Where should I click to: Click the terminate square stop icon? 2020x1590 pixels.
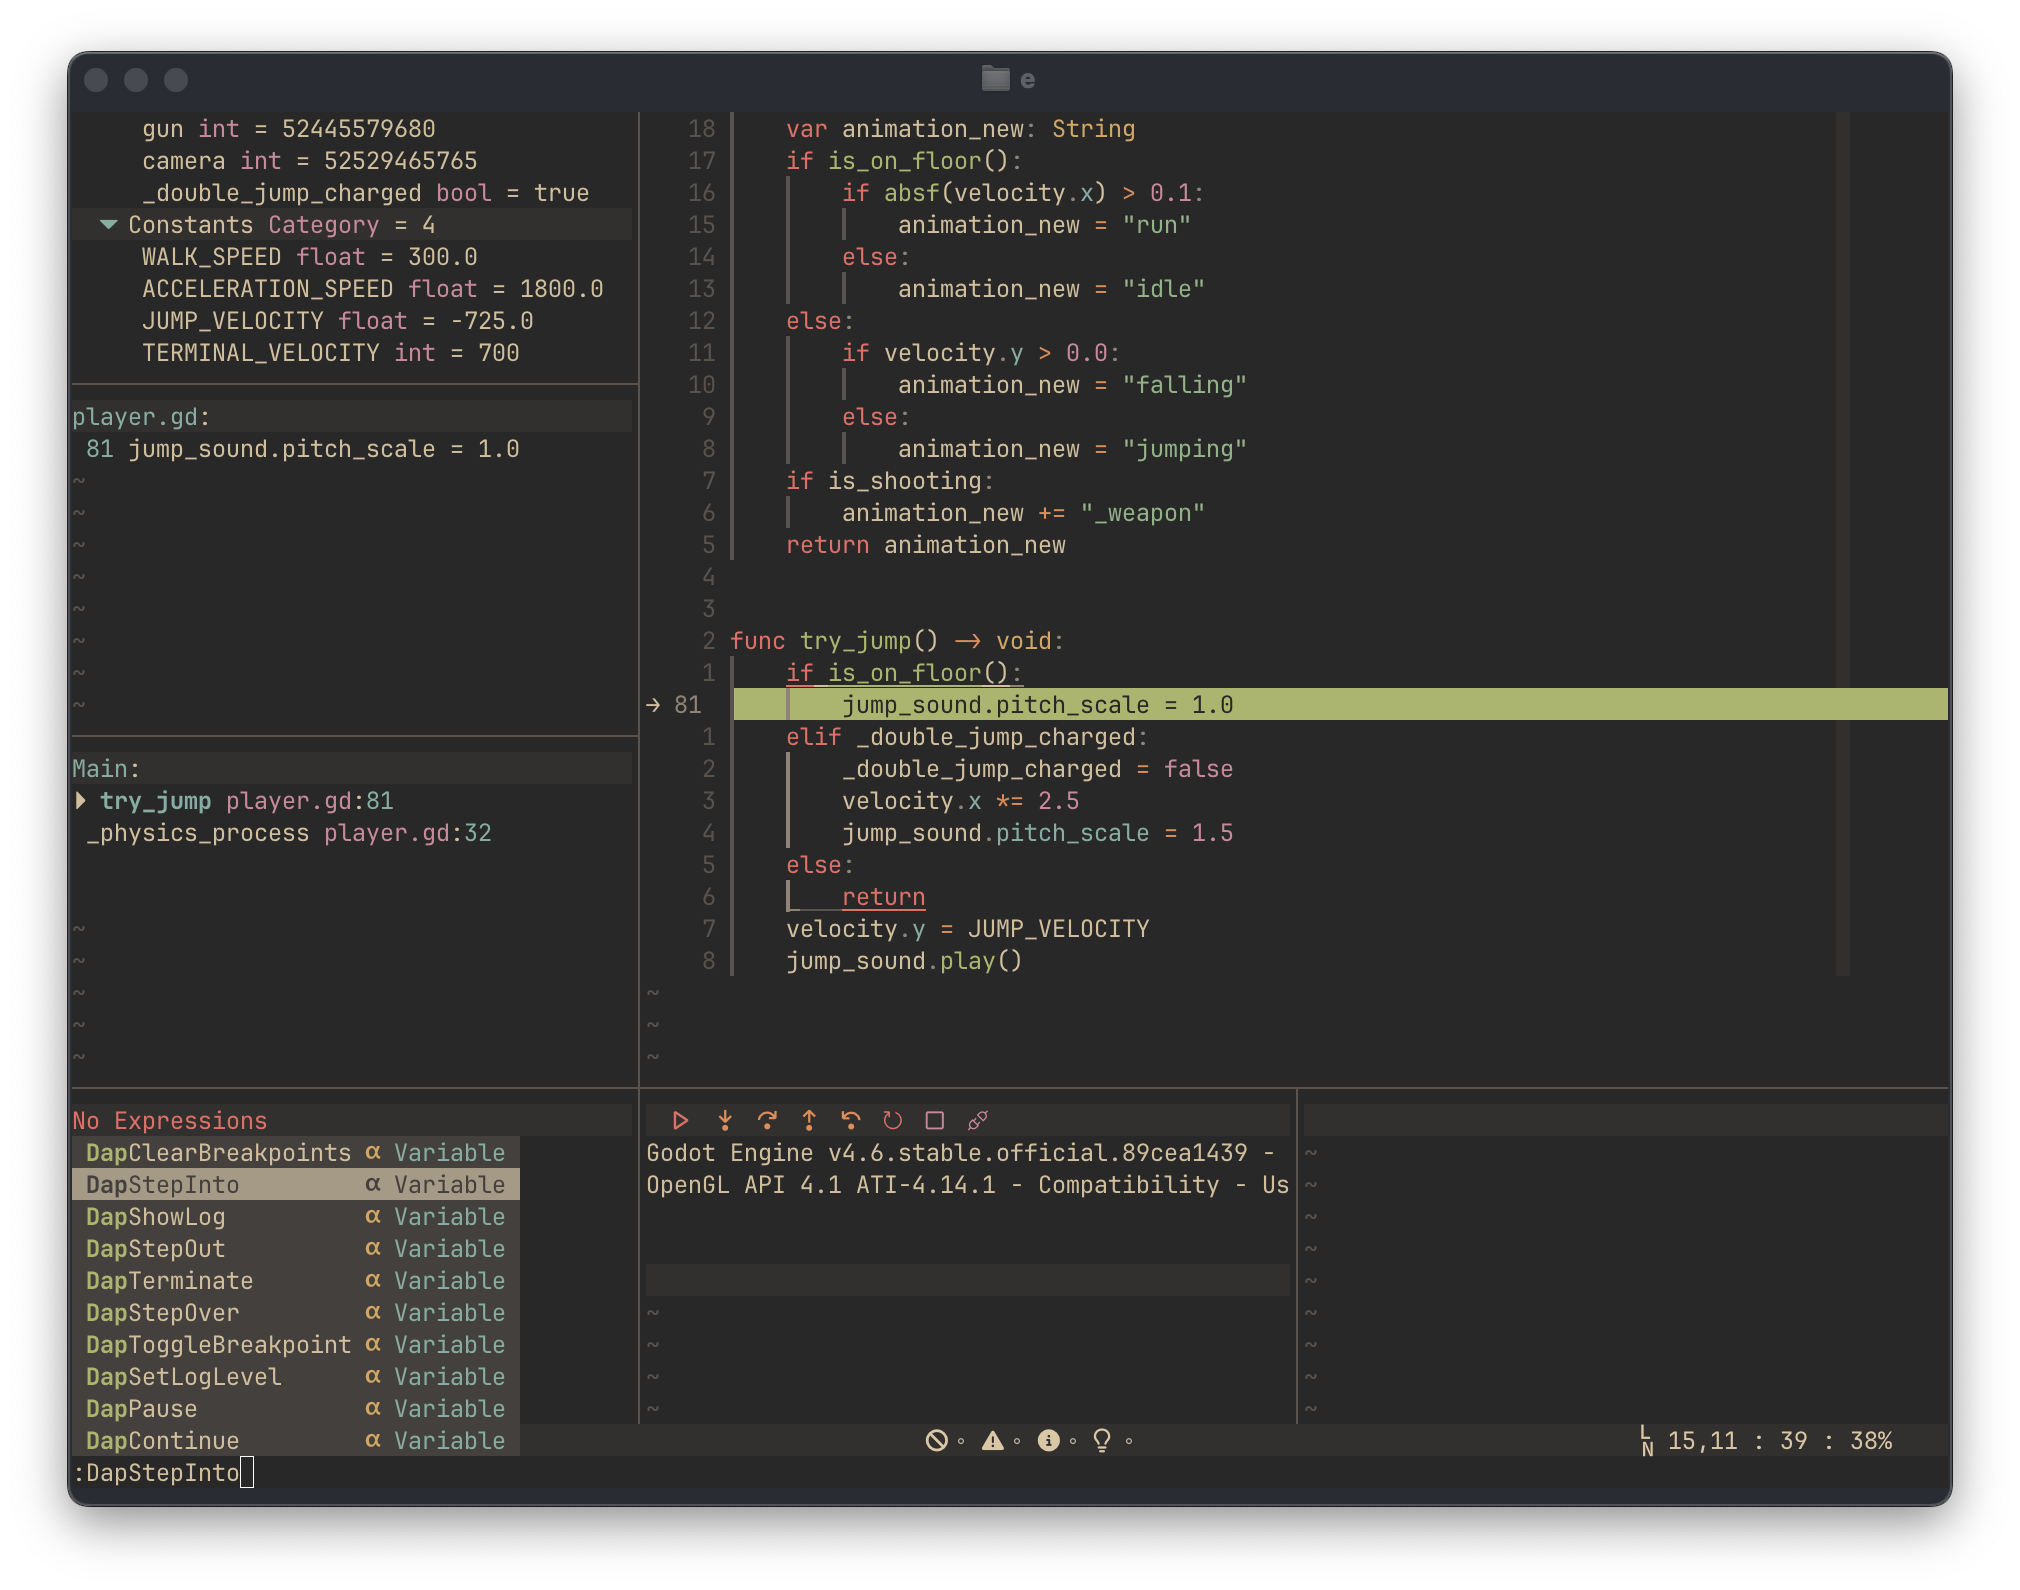tap(935, 1120)
